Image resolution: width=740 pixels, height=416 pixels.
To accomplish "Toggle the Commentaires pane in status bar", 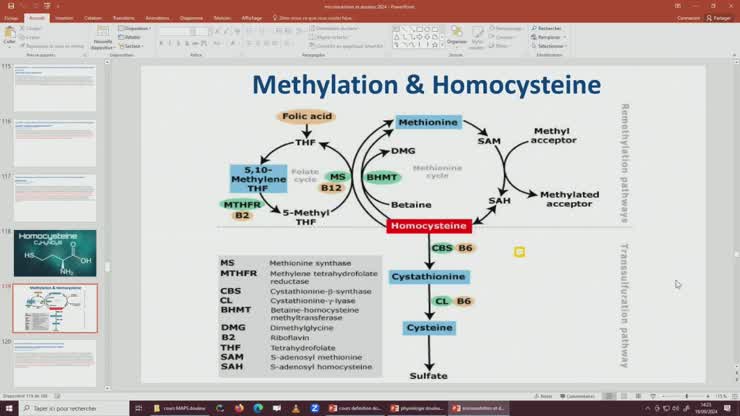I will click(578, 396).
